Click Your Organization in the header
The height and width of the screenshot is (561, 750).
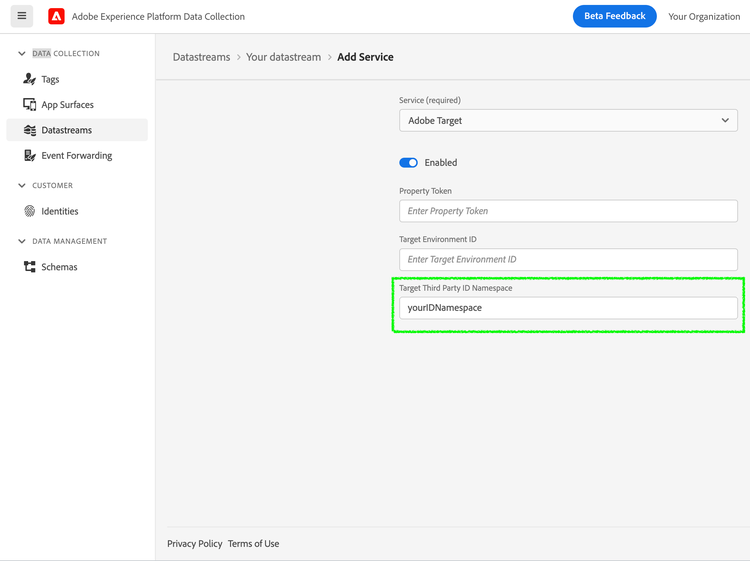[704, 16]
